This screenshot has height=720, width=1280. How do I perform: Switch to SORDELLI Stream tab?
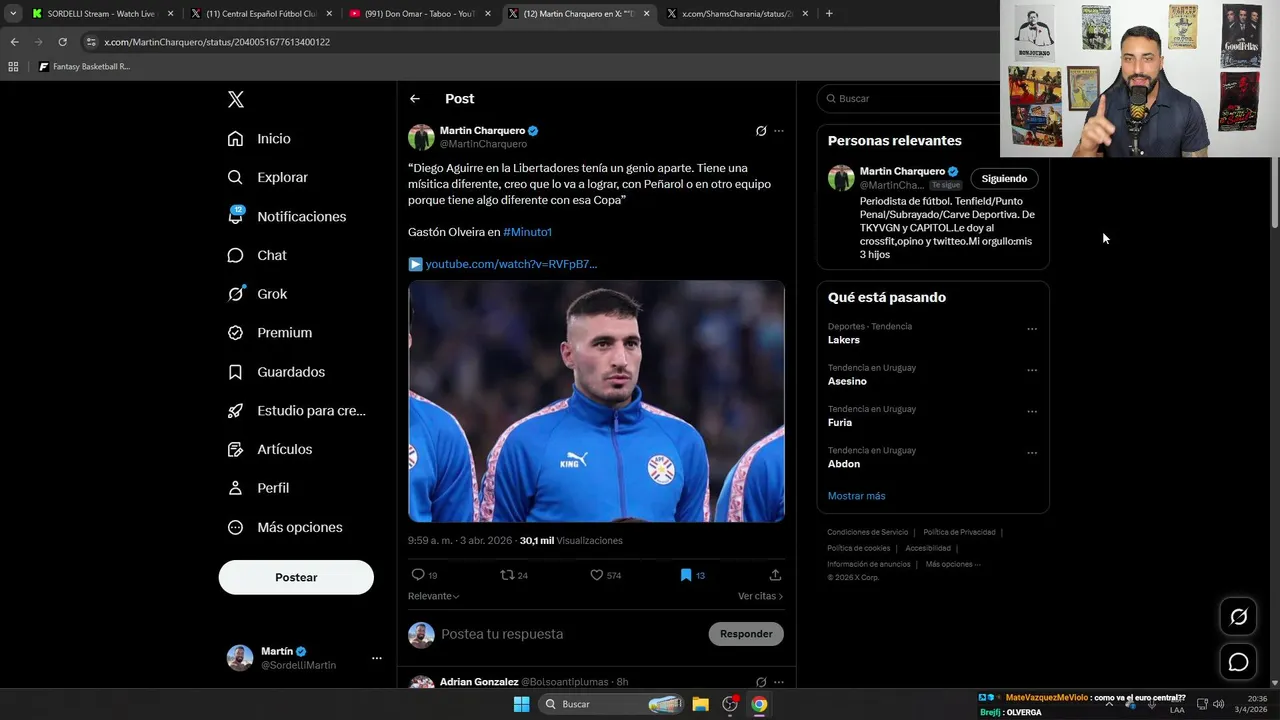tap(101, 14)
